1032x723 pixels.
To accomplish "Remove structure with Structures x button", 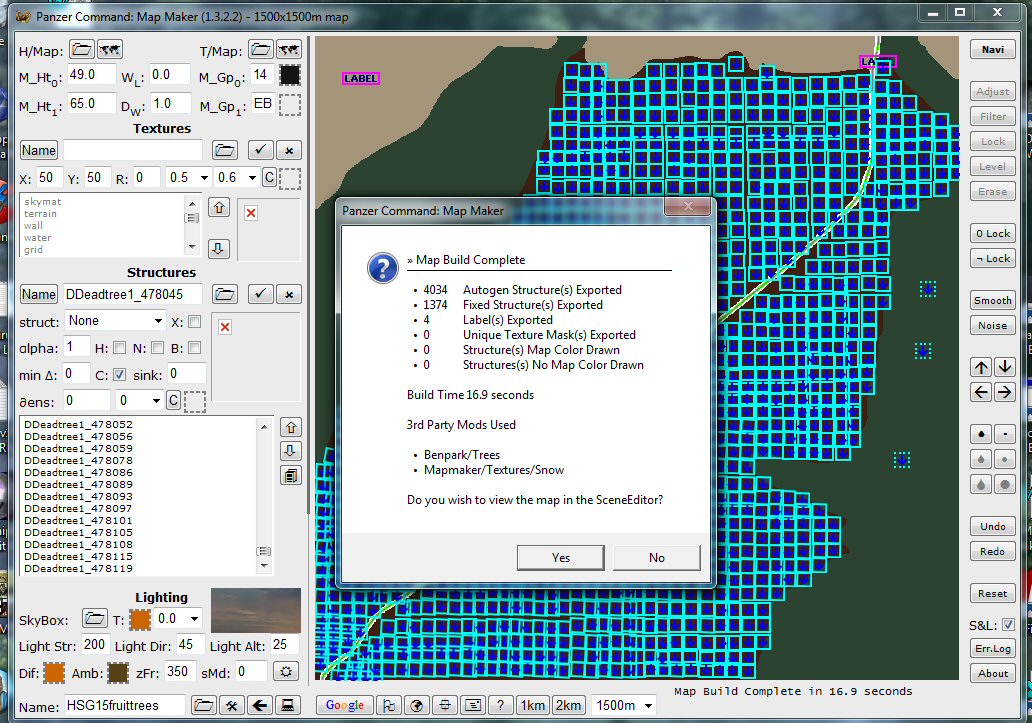I will (x=289, y=294).
